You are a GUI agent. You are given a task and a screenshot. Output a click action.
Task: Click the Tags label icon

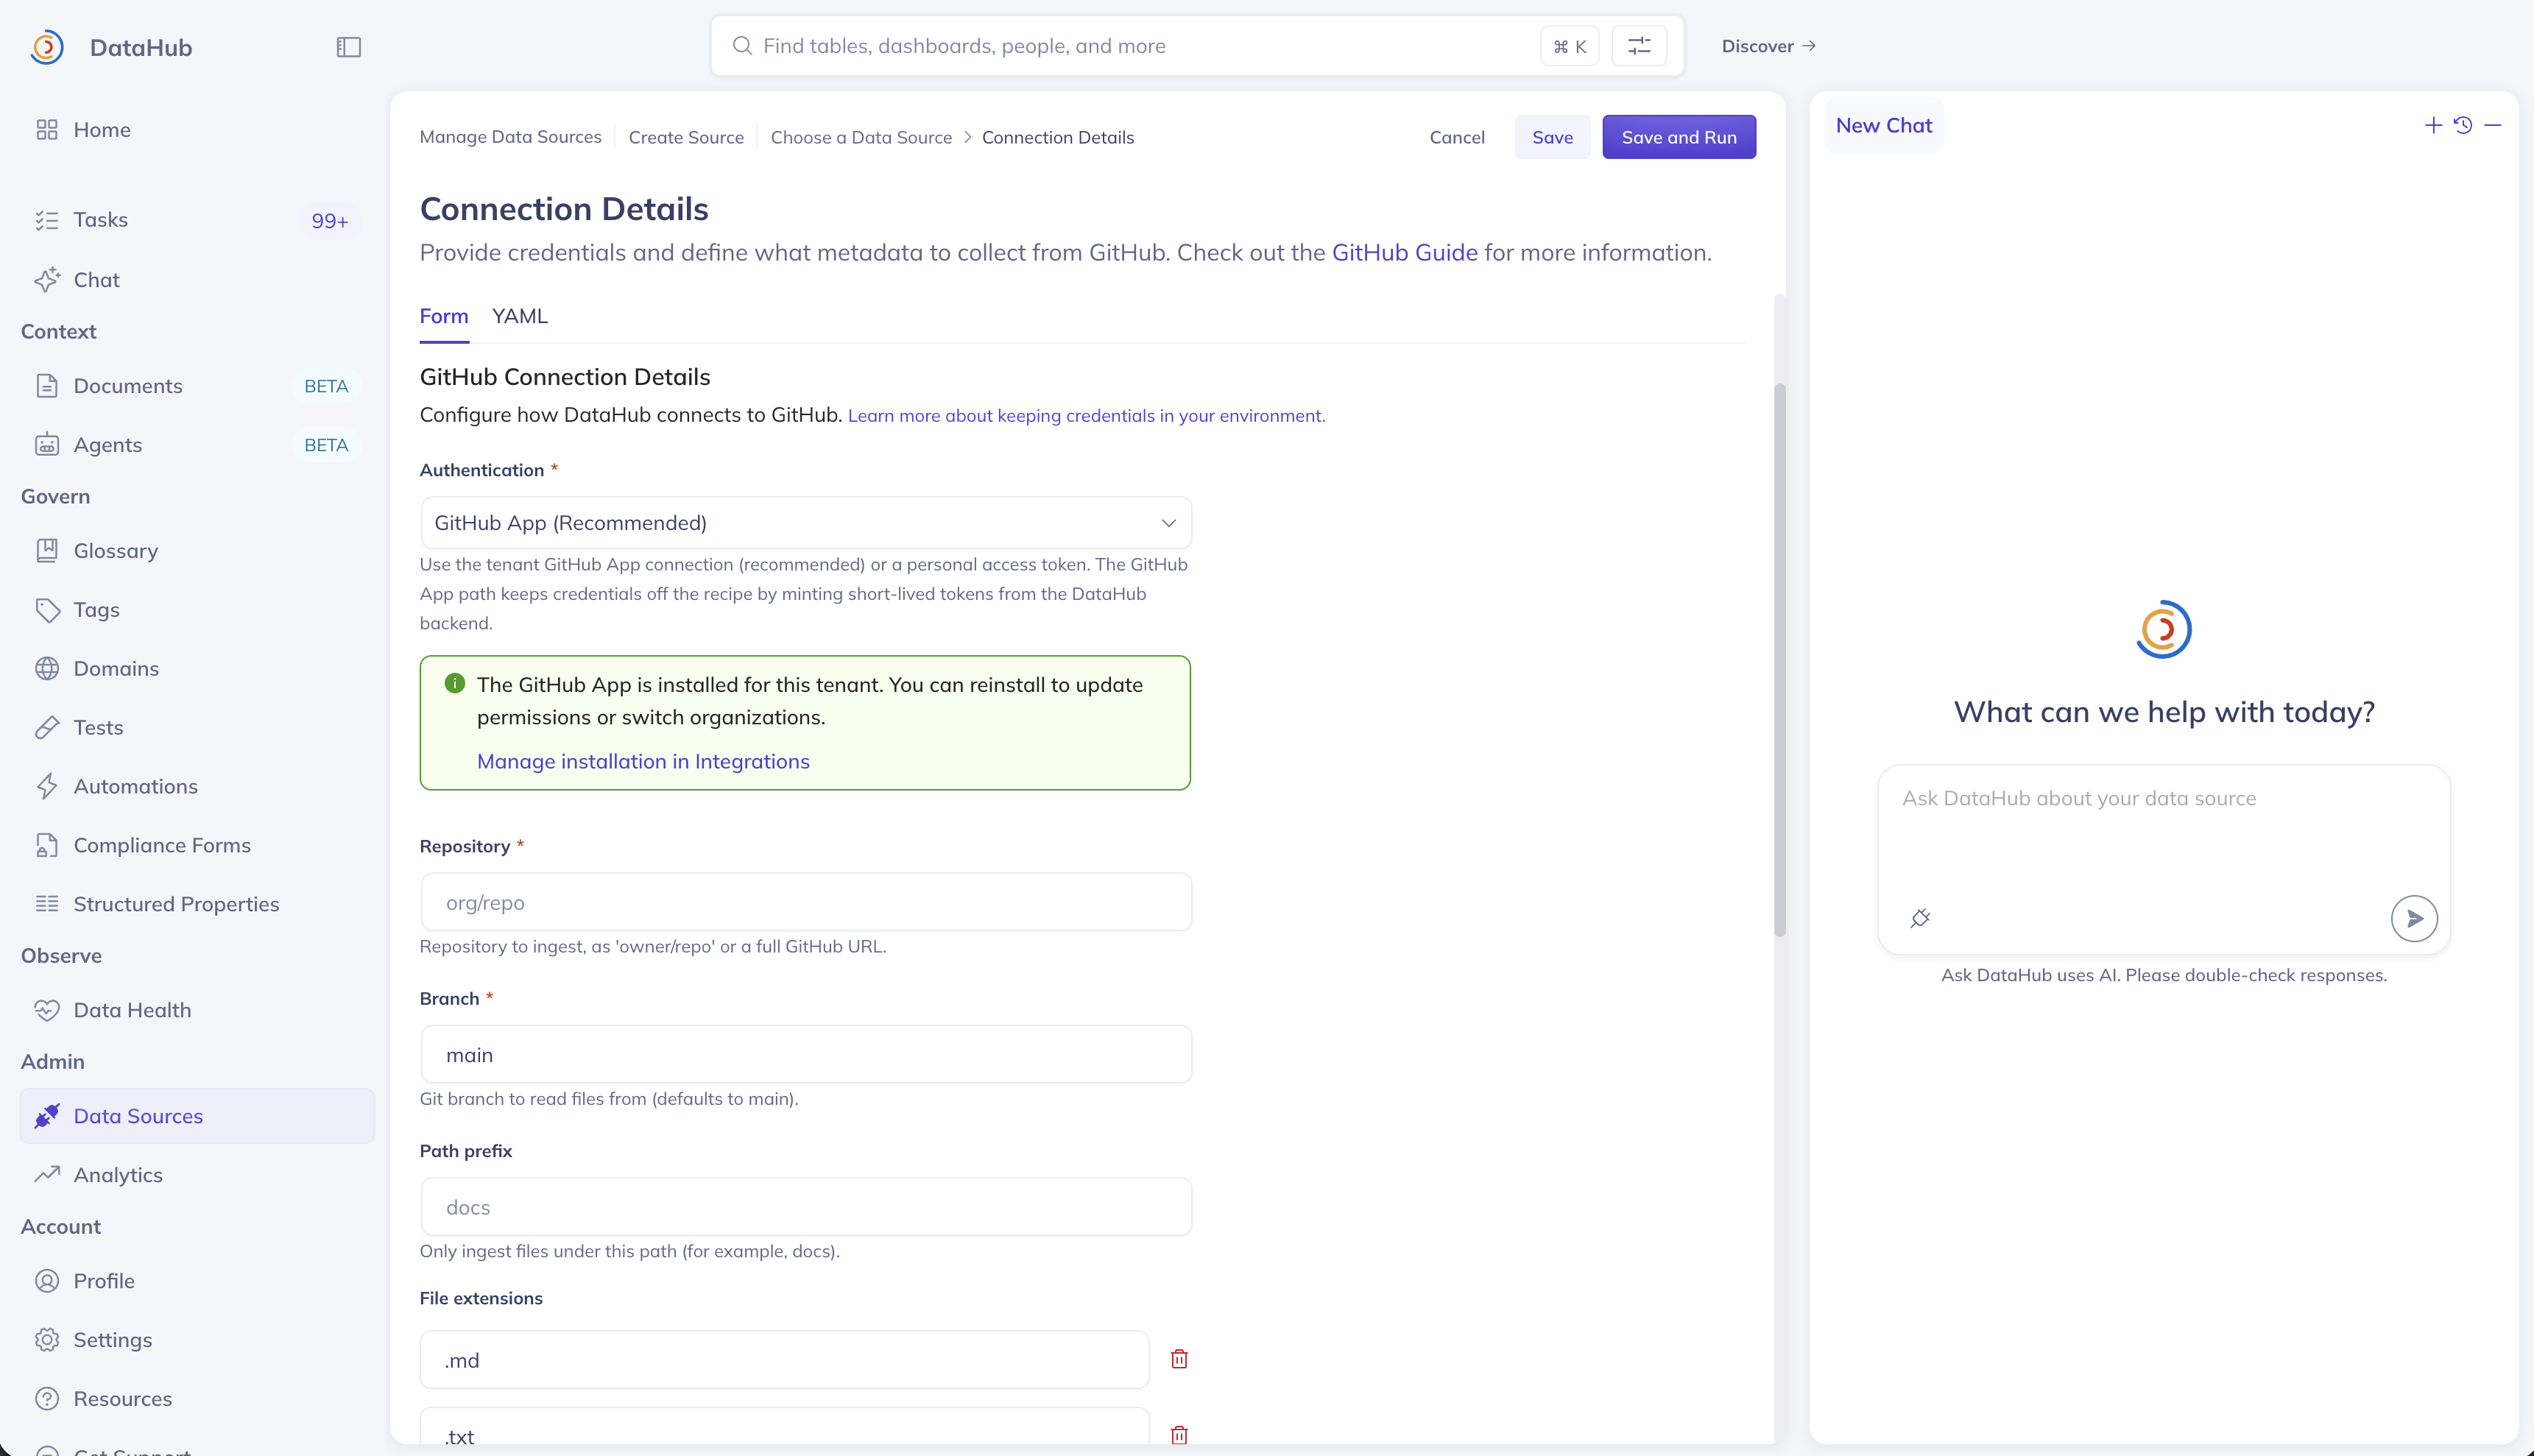pyautogui.click(x=47, y=610)
